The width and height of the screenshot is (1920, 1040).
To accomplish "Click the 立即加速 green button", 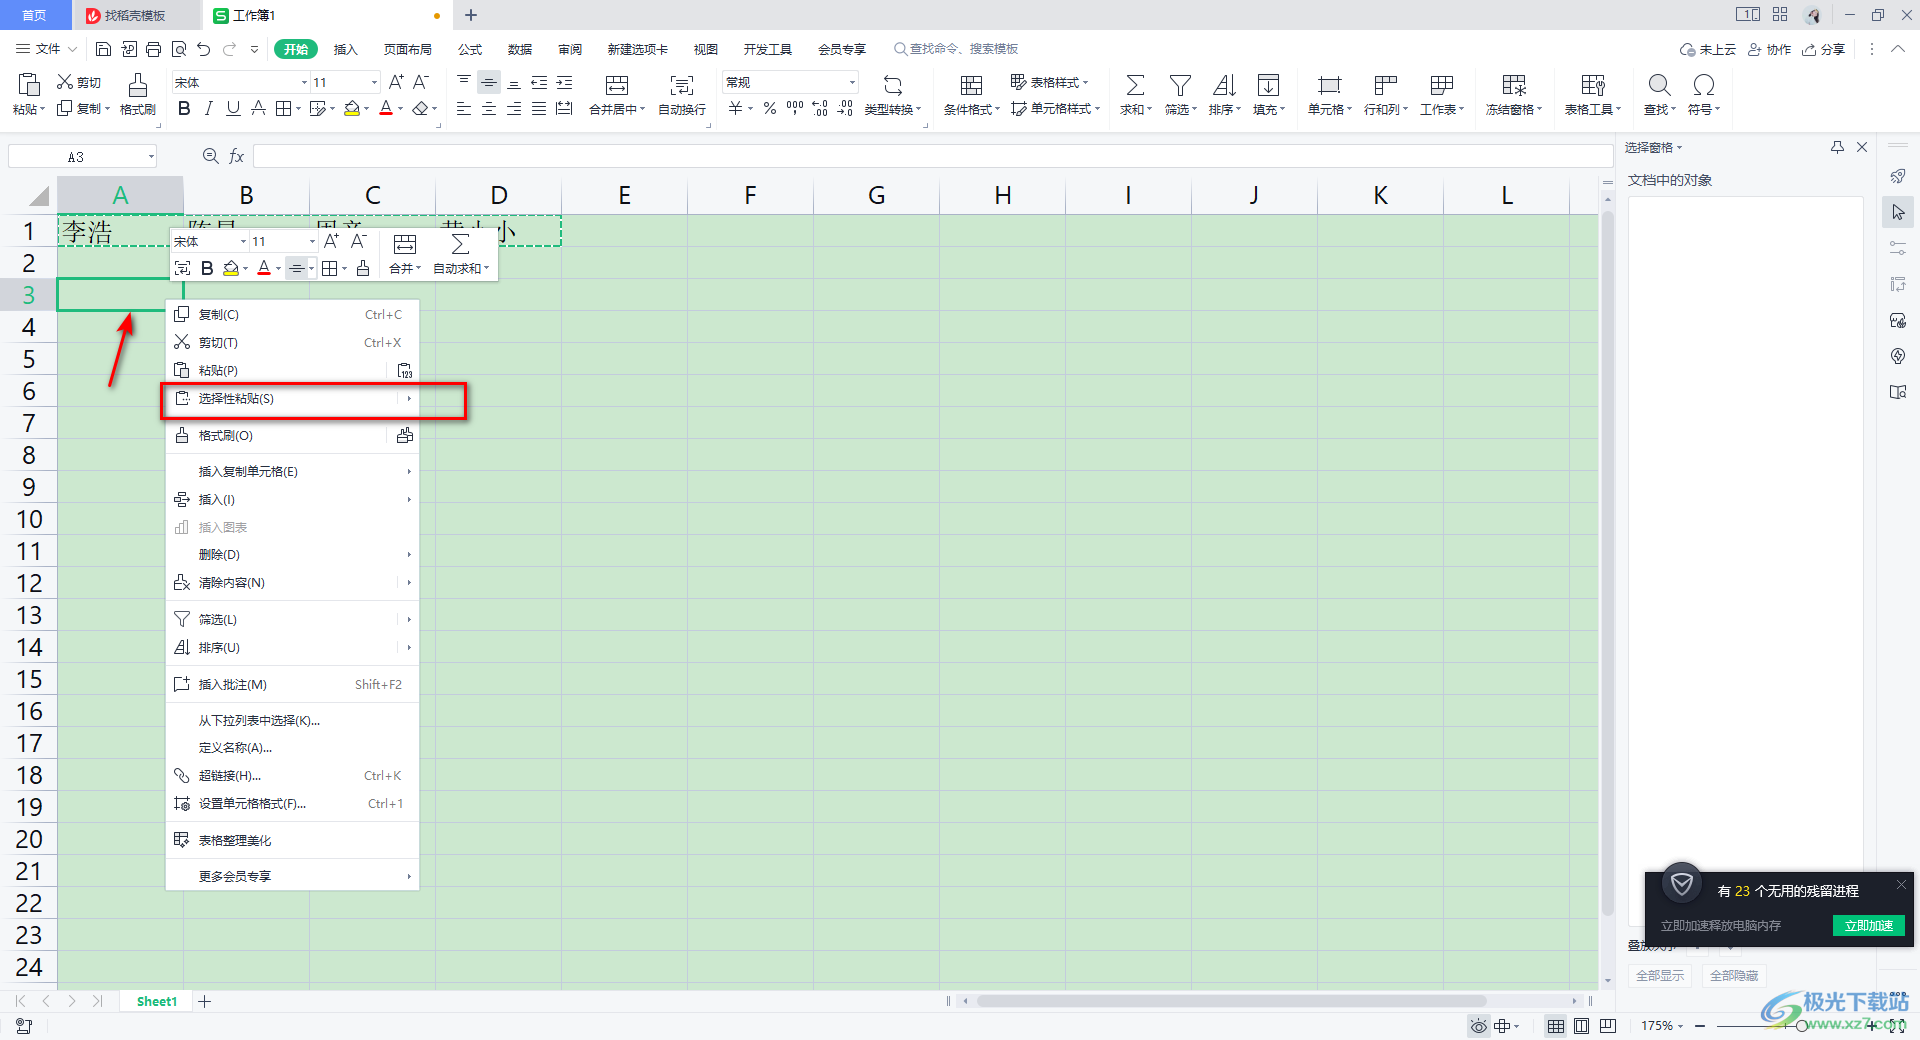I will (1868, 925).
